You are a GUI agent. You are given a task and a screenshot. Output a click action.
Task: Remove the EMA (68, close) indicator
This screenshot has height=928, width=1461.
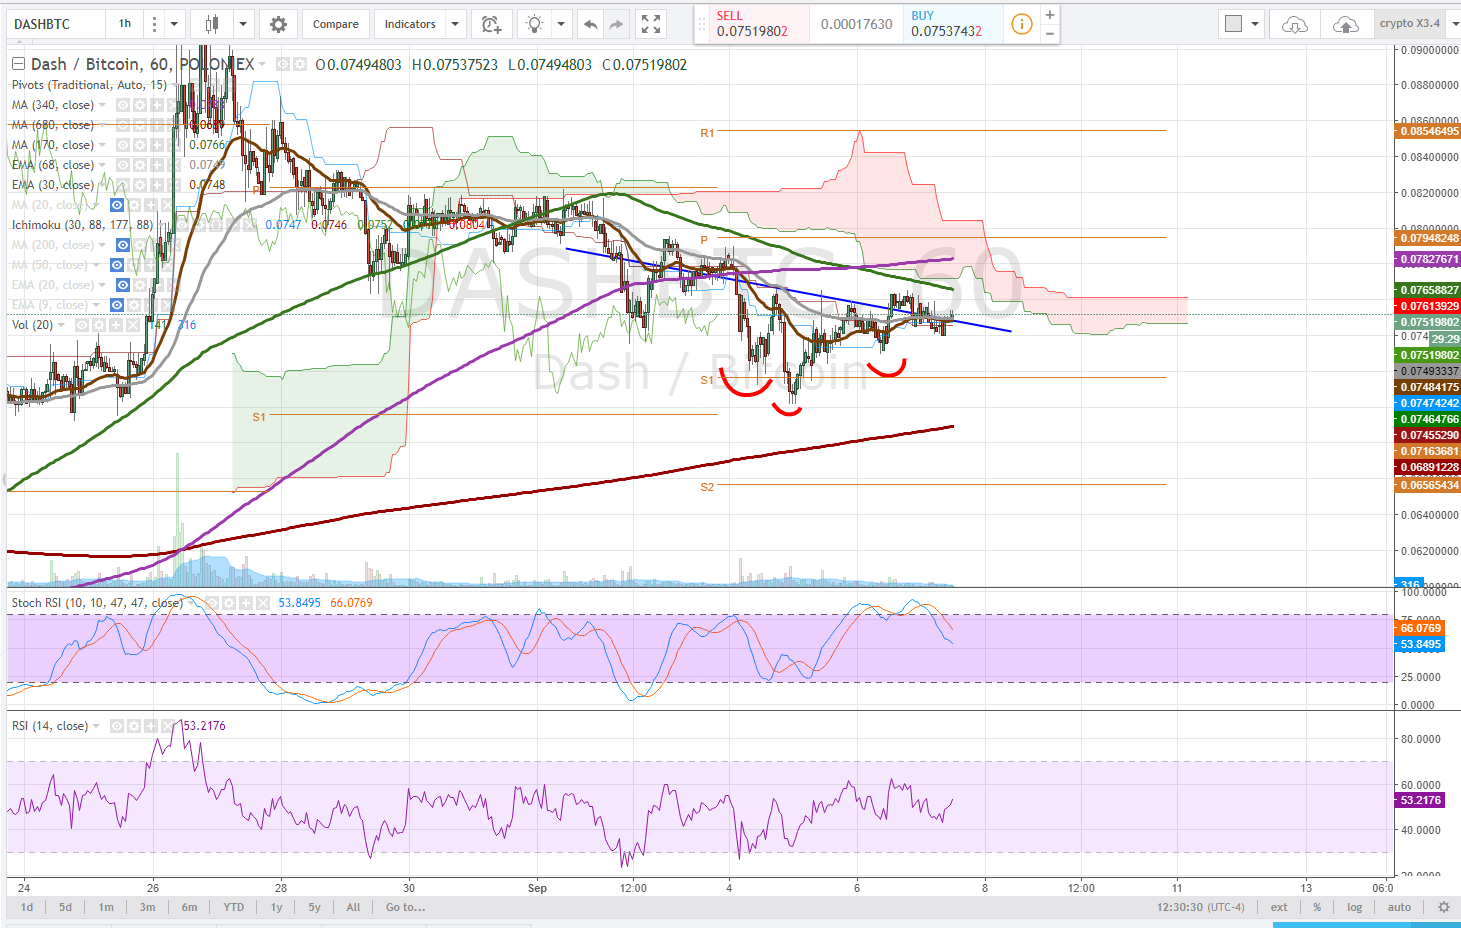(172, 165)
